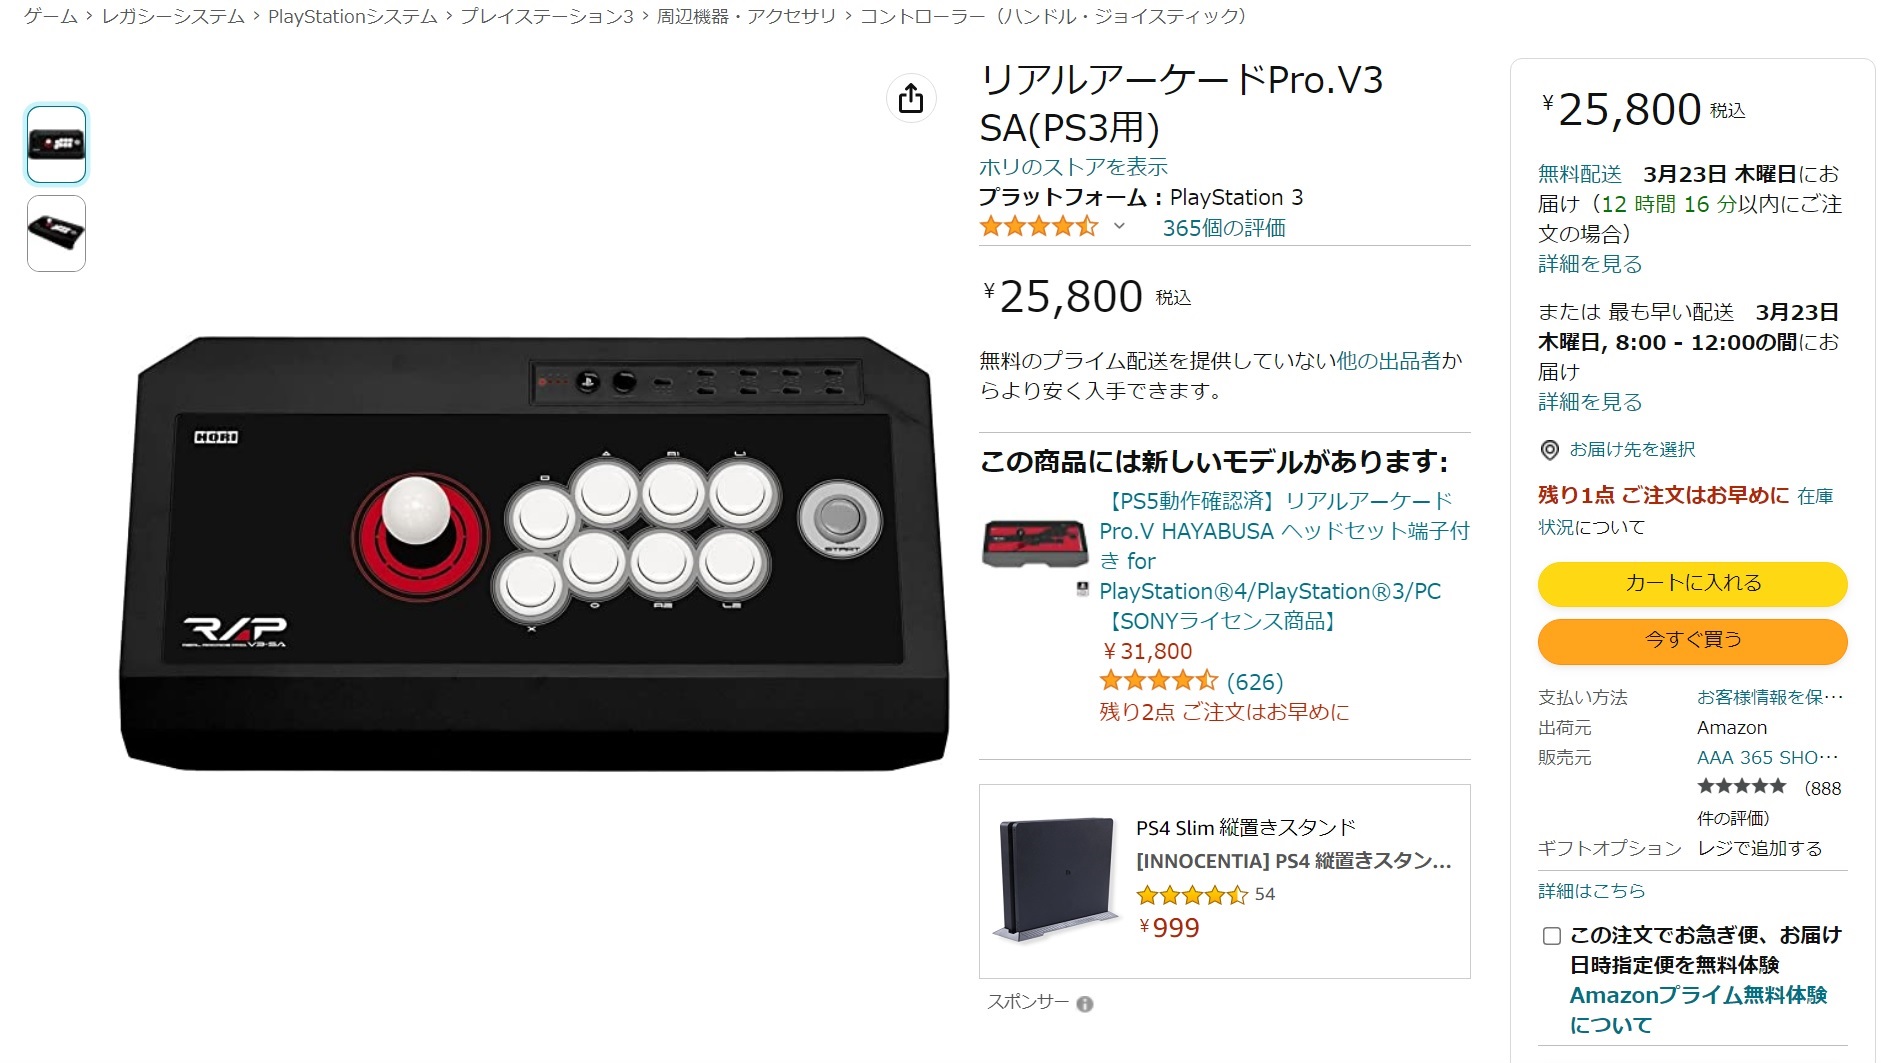This screenshot has height=1063, width=1881.
Task: Select the second angled product thumbnail
Action: click(x=57, y=233)
